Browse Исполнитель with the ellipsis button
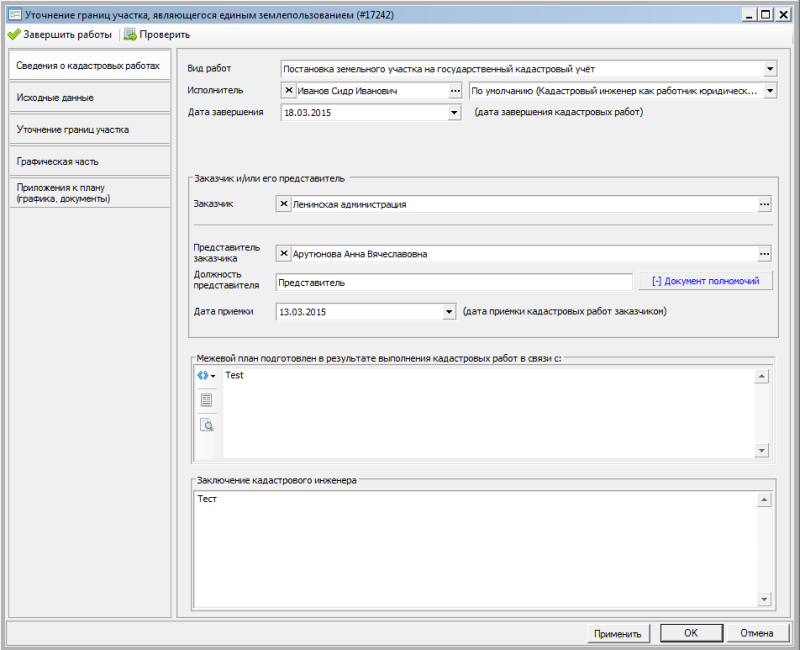This screenshot has width=800, height=650. (454, 91)
